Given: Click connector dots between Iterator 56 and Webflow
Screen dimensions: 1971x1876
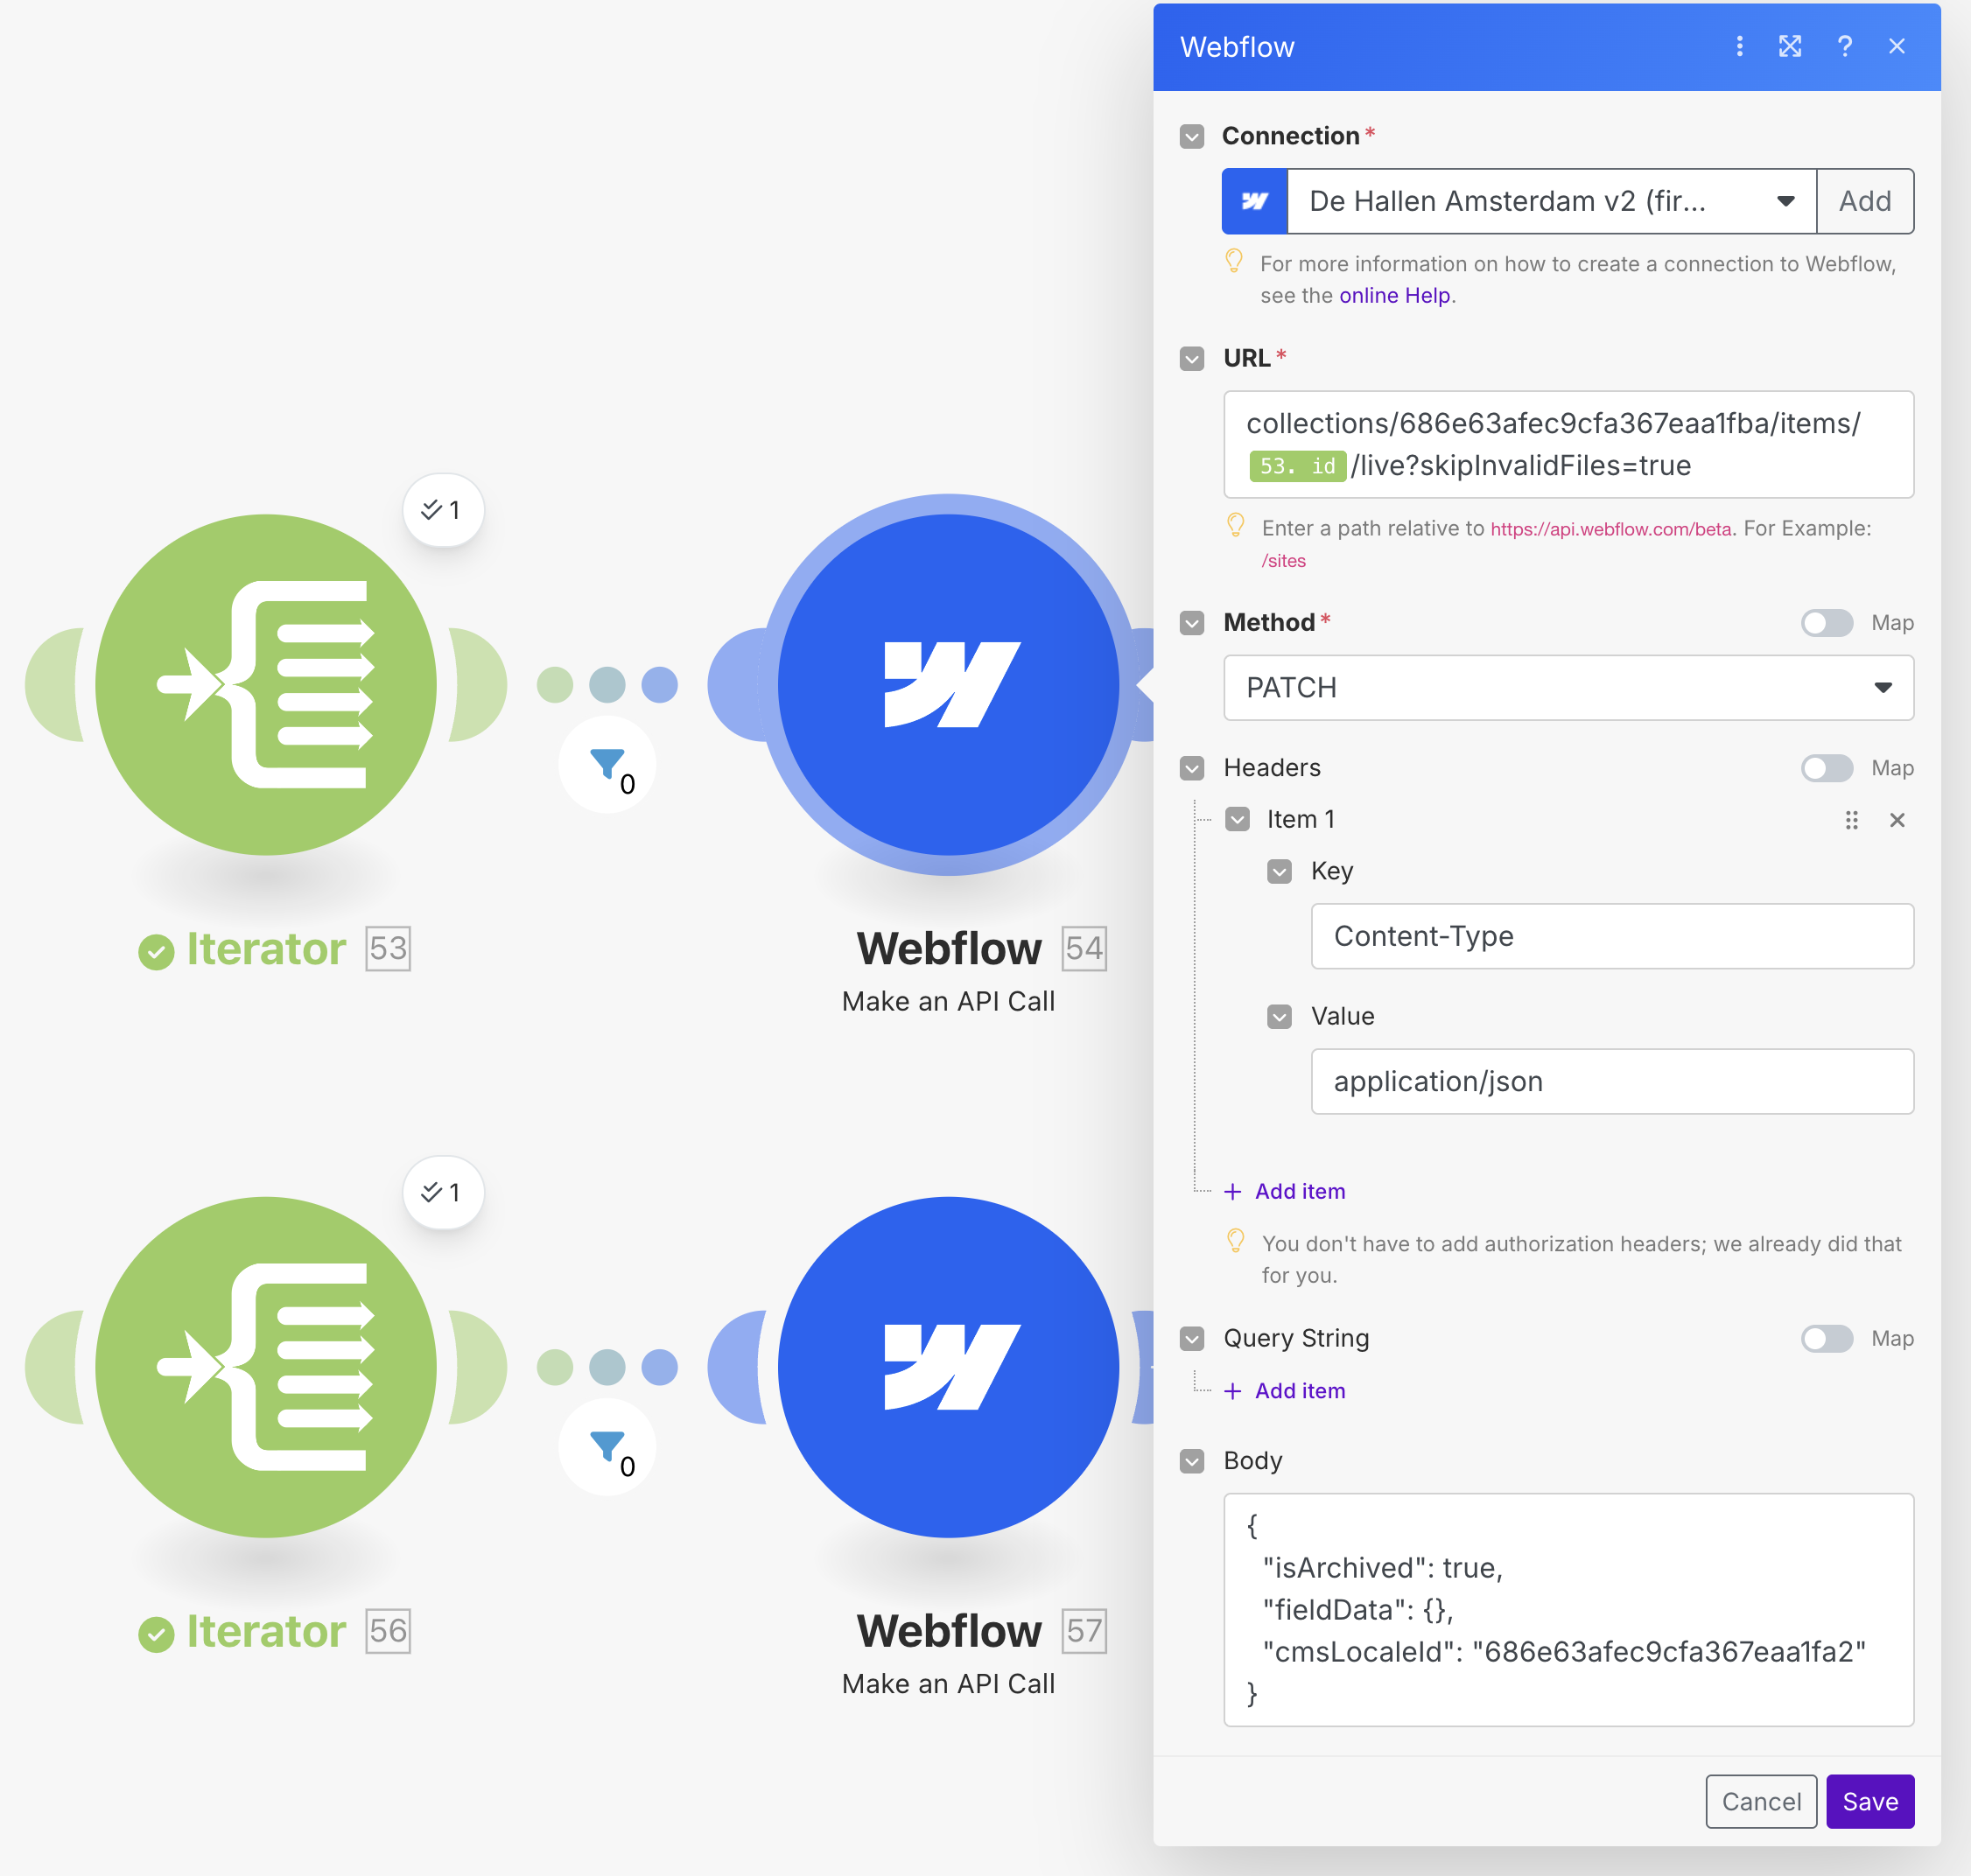Looking at the screenshot, I should 607,1367.
